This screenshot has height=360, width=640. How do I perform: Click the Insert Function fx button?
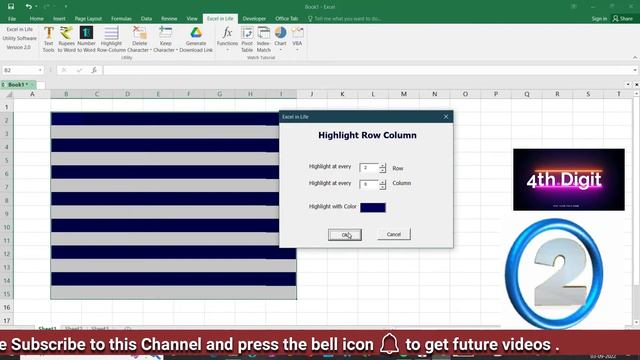pyautogui.click(x=94, y=70)
